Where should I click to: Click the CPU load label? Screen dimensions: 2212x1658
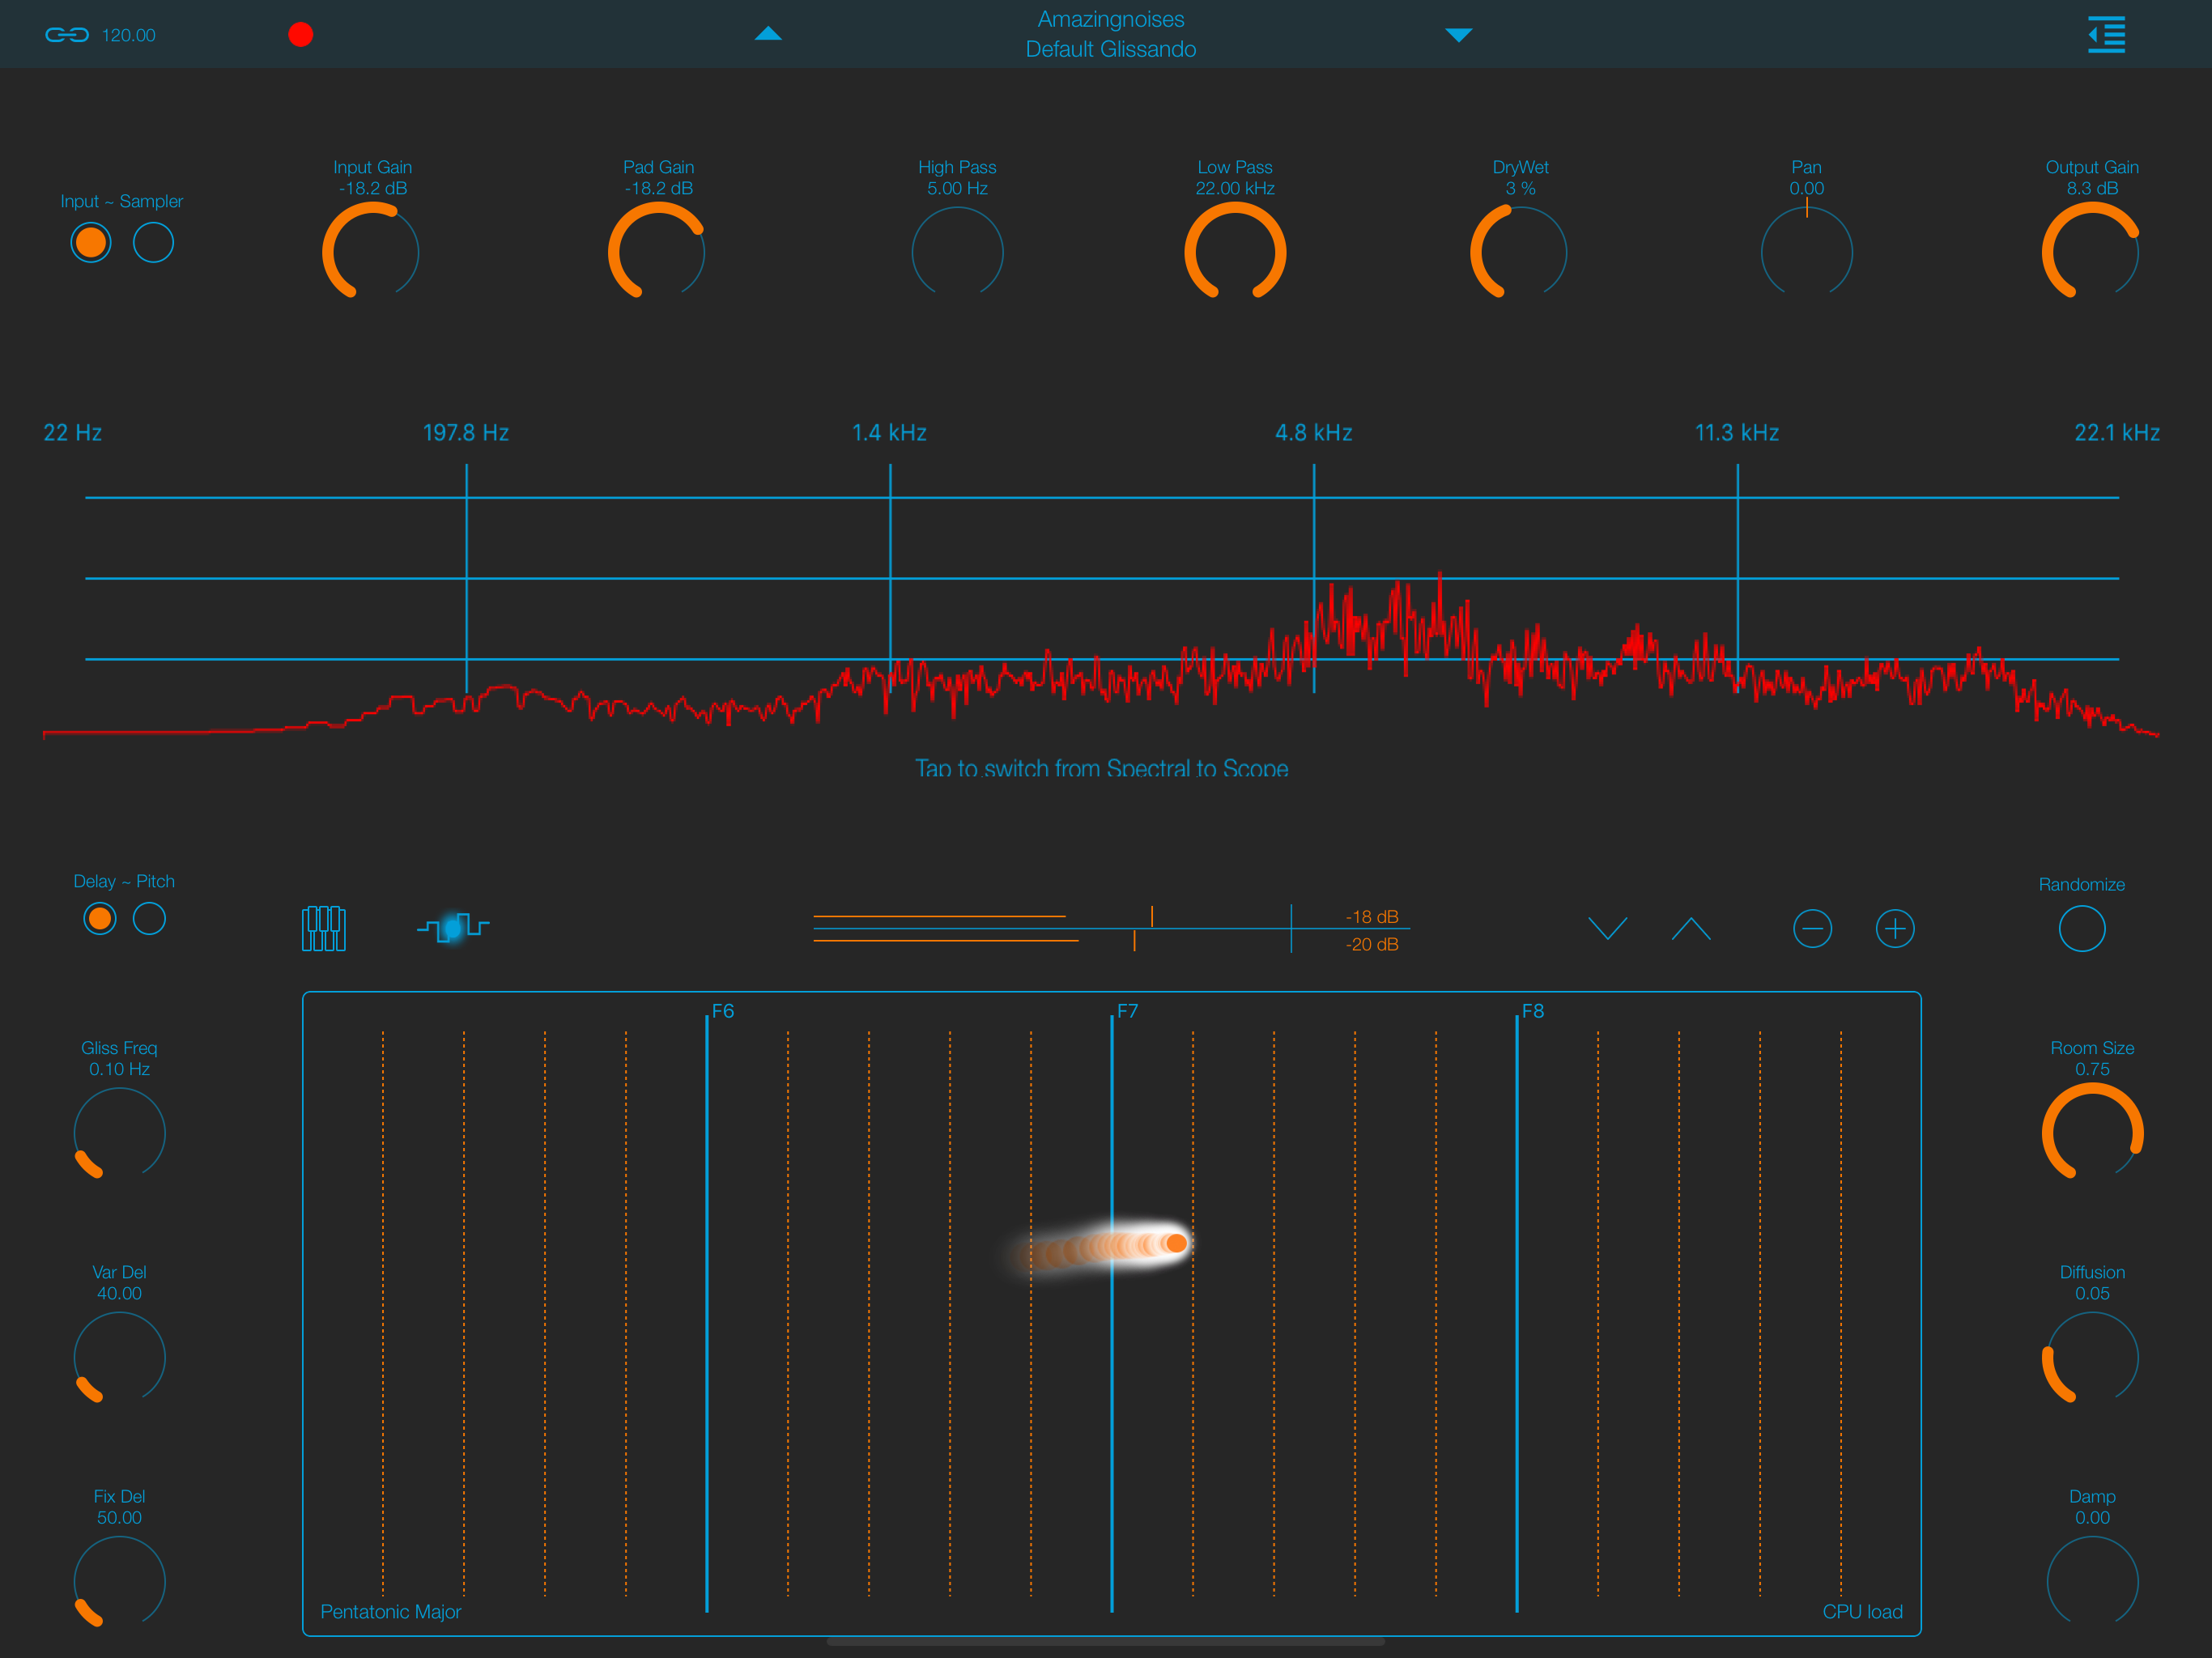point(1862,1611)
